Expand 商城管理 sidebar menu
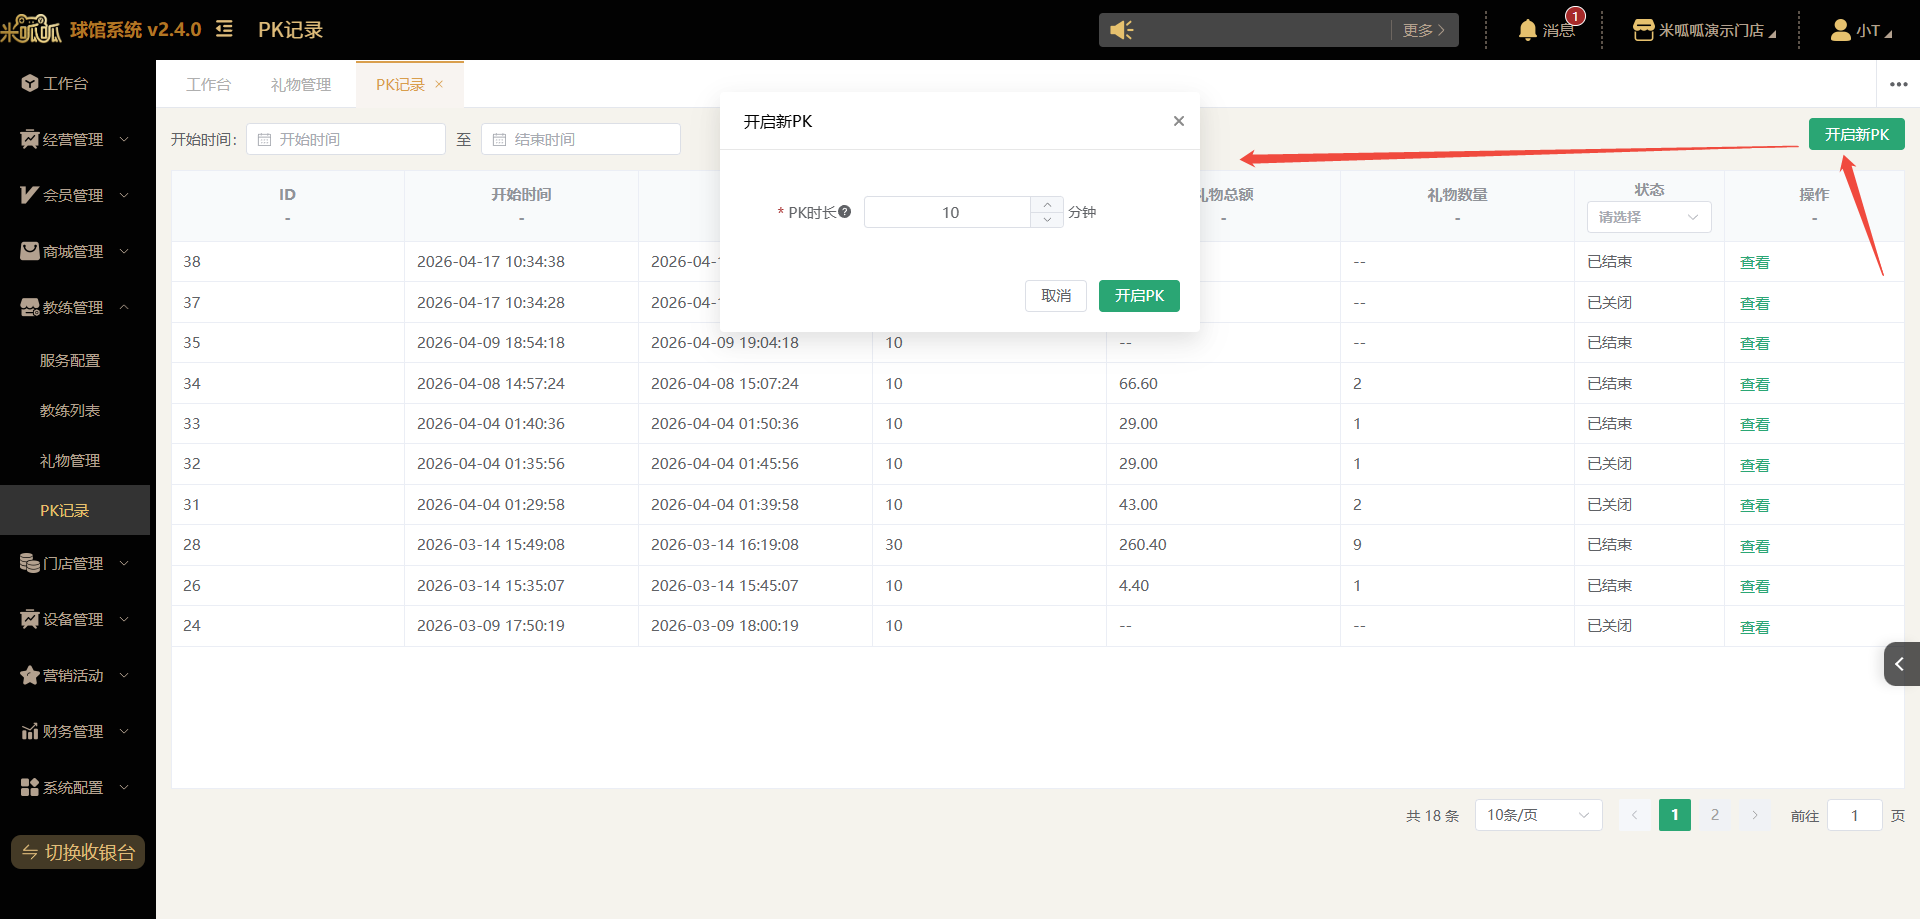1920x919 pixels. pos(75,251)
